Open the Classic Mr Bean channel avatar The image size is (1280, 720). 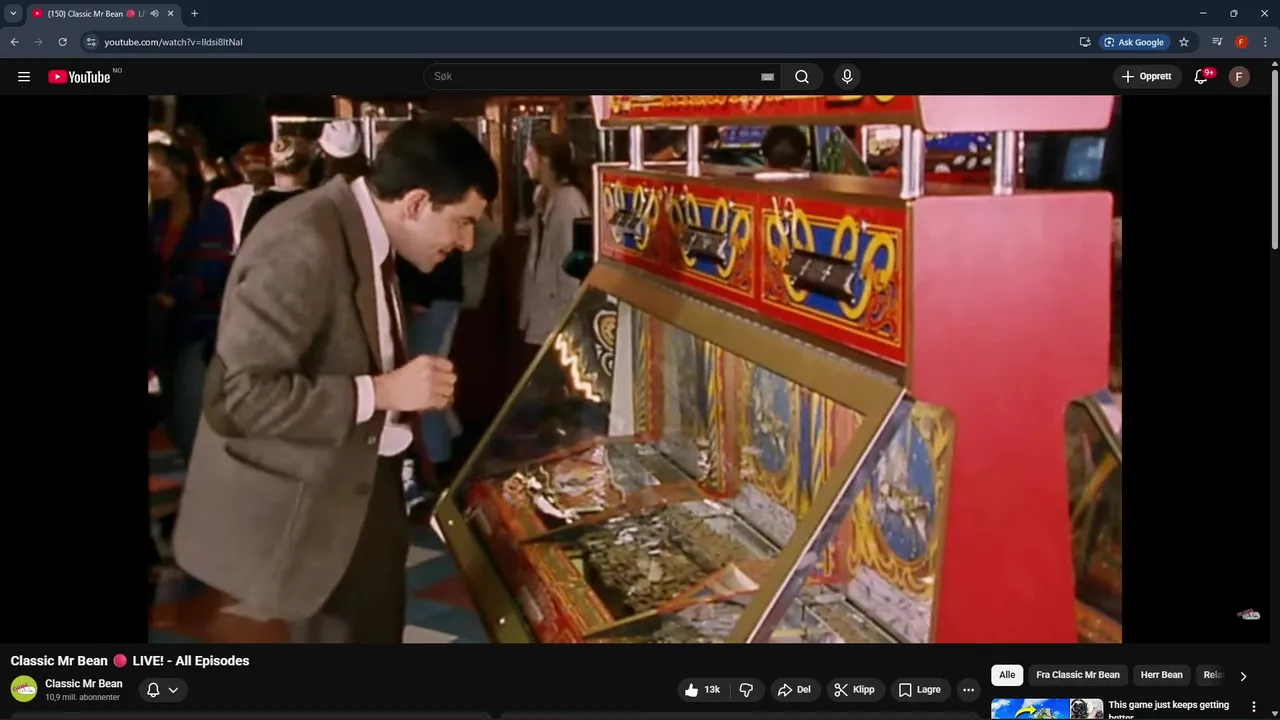point(24,689)
